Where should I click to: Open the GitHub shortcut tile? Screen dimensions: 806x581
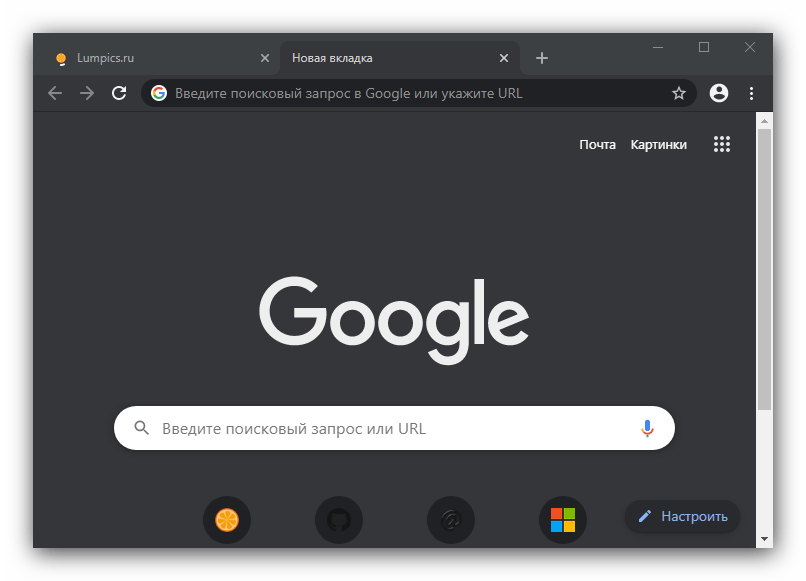tap(339, 520)
